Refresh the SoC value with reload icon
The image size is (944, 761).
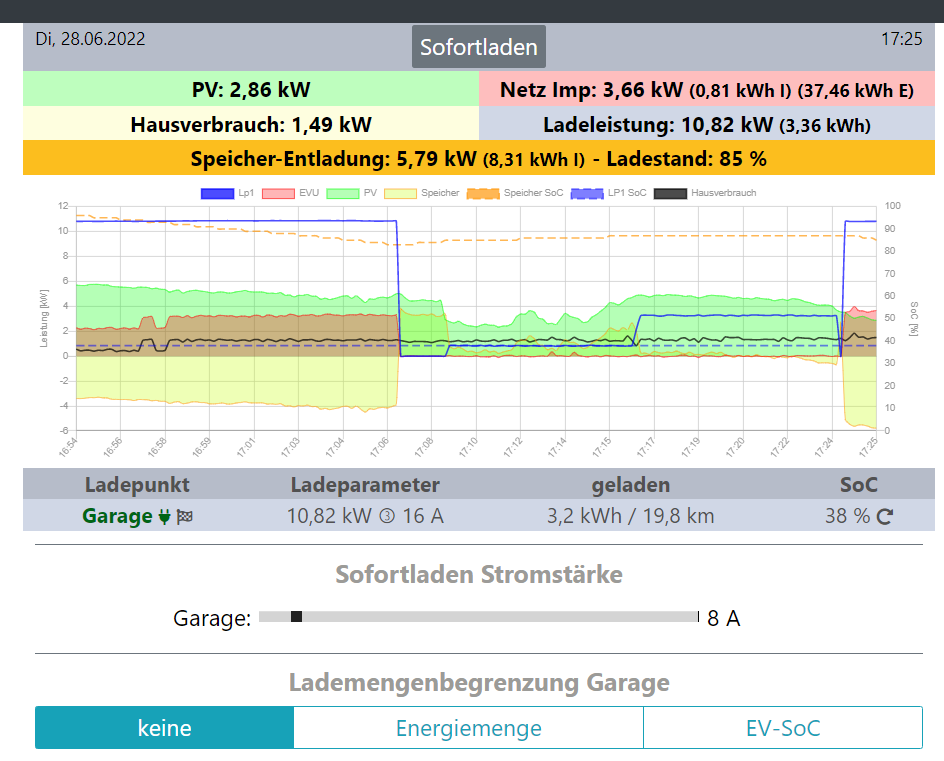click(x=884, y=517)
